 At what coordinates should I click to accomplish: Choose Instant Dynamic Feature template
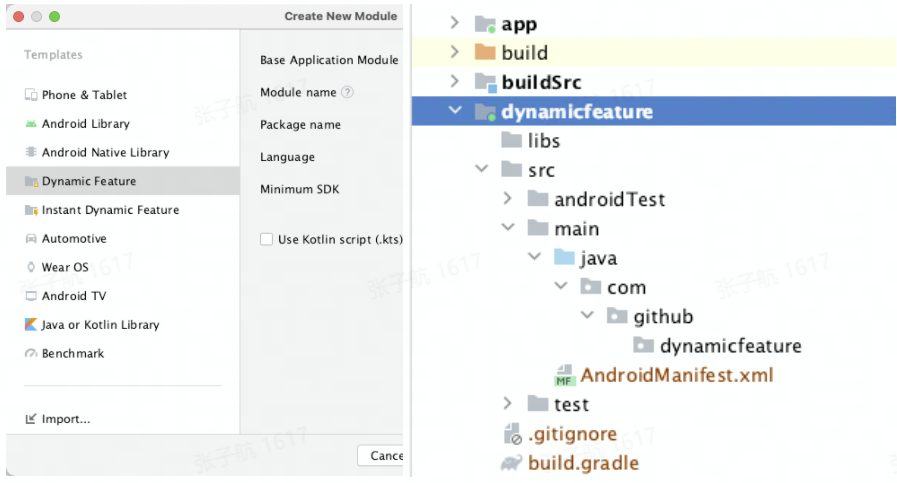pyautogui.click(x=110, y=210)
